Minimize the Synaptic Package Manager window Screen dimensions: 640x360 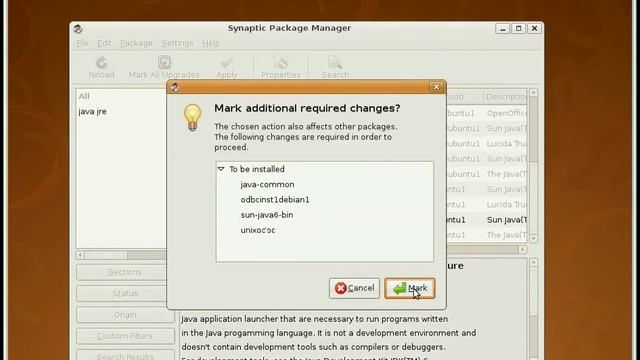tap(503, 29)
